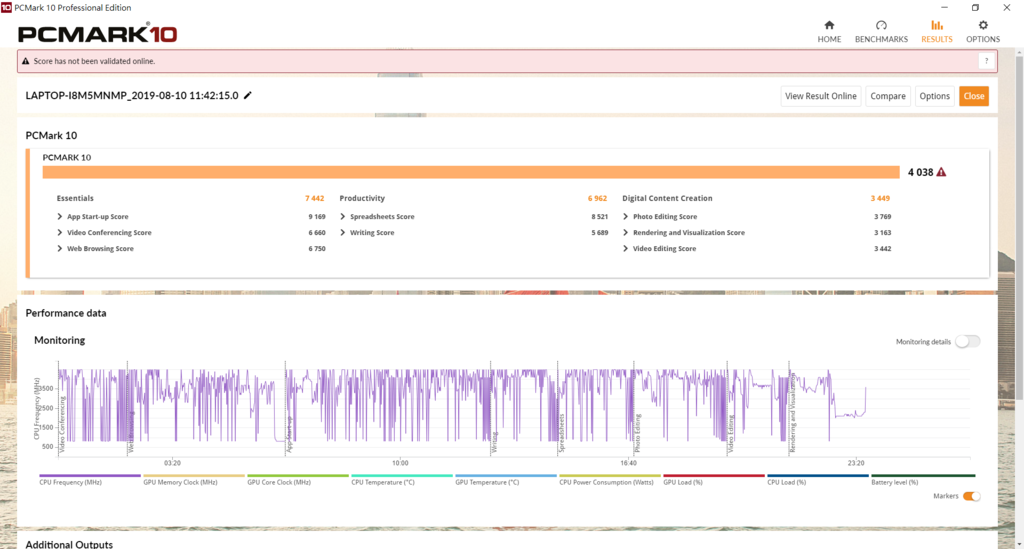1024x549 pixels.
Task: Click the Essentials score 7 442
Action: (314, 198)
